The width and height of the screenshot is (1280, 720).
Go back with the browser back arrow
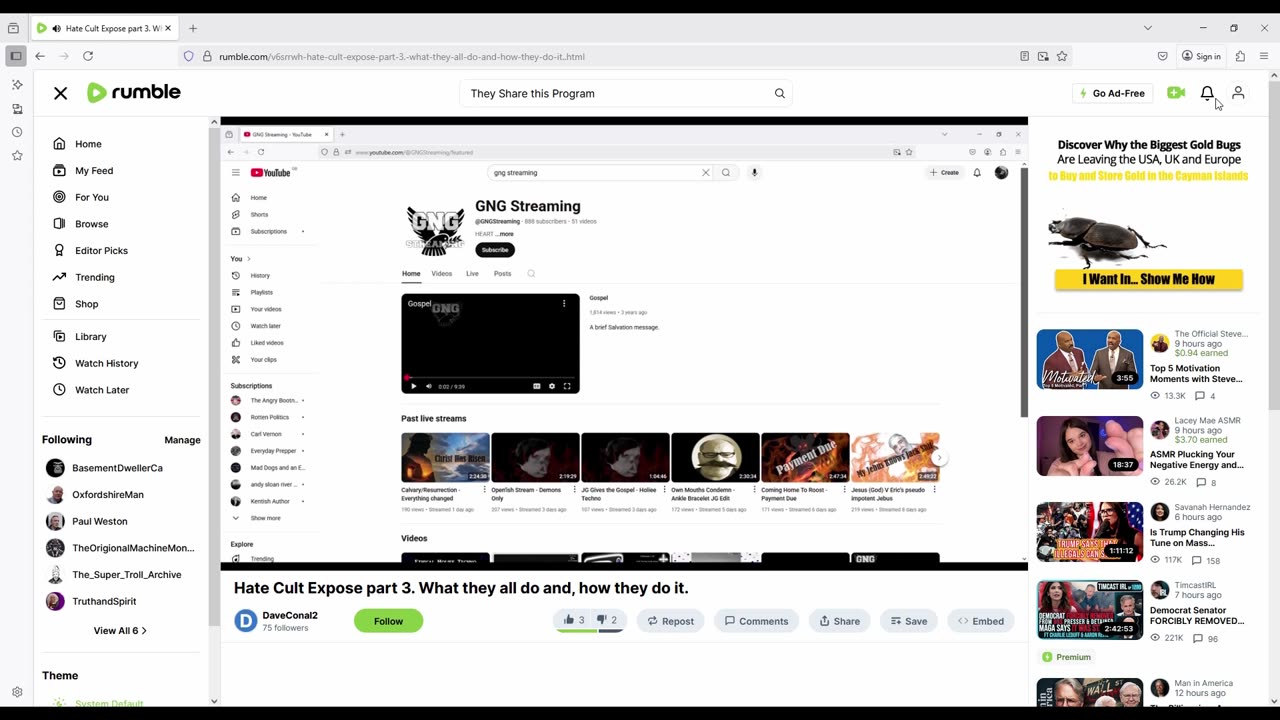point(40,56)
